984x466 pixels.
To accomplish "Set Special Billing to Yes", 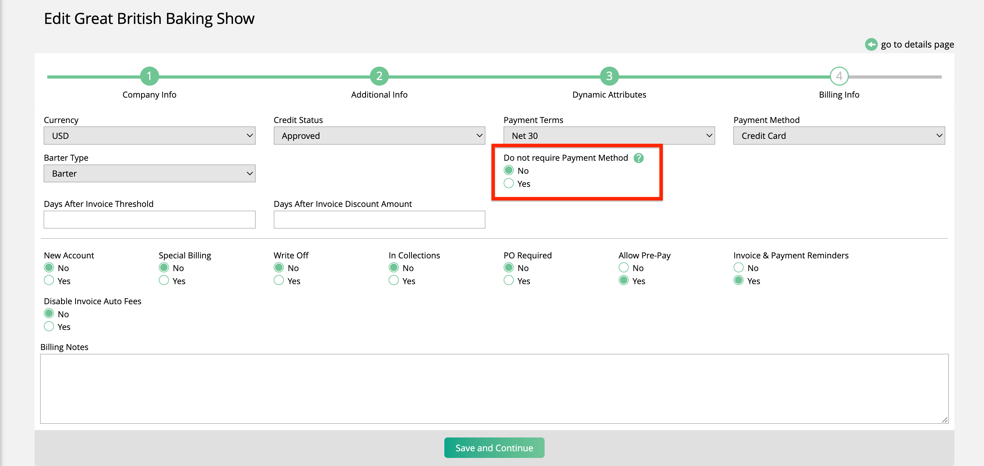I will [164, 281].
